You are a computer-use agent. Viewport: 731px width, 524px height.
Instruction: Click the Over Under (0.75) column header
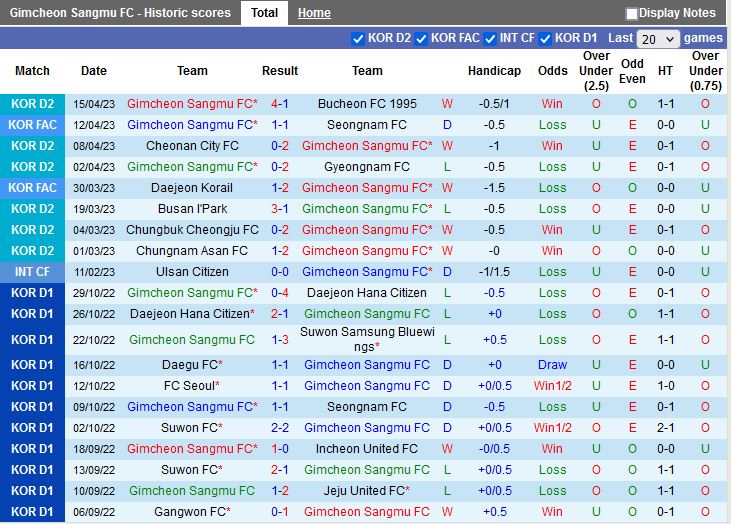pyautogui.click(x=705, y=71)
